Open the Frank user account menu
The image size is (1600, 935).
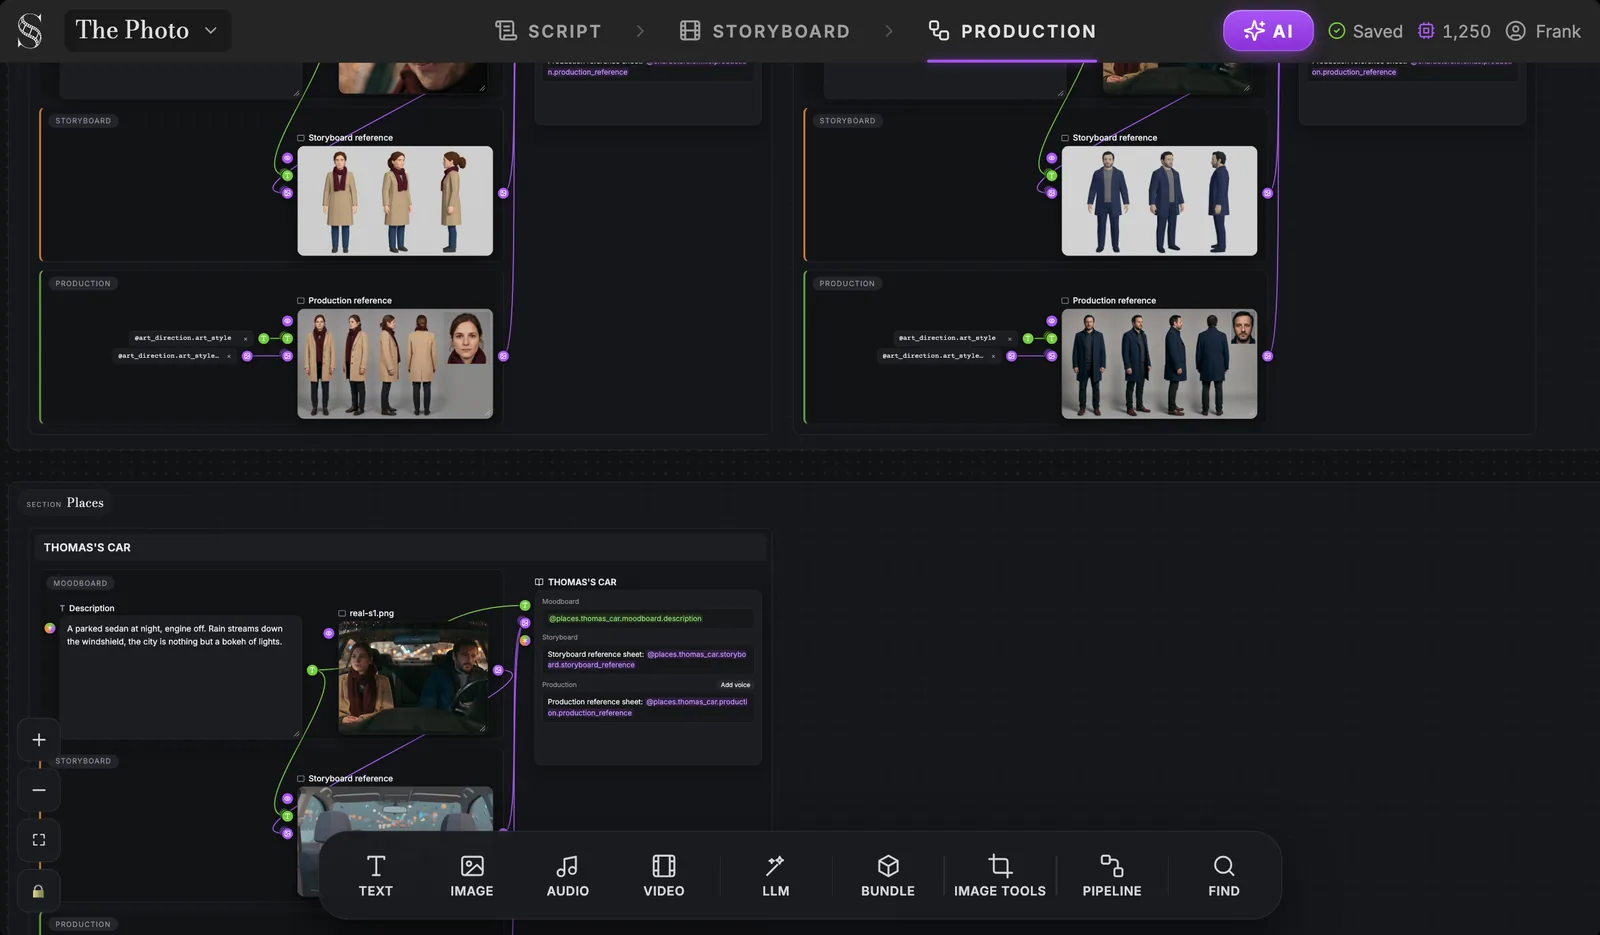tap(1543, 31)
